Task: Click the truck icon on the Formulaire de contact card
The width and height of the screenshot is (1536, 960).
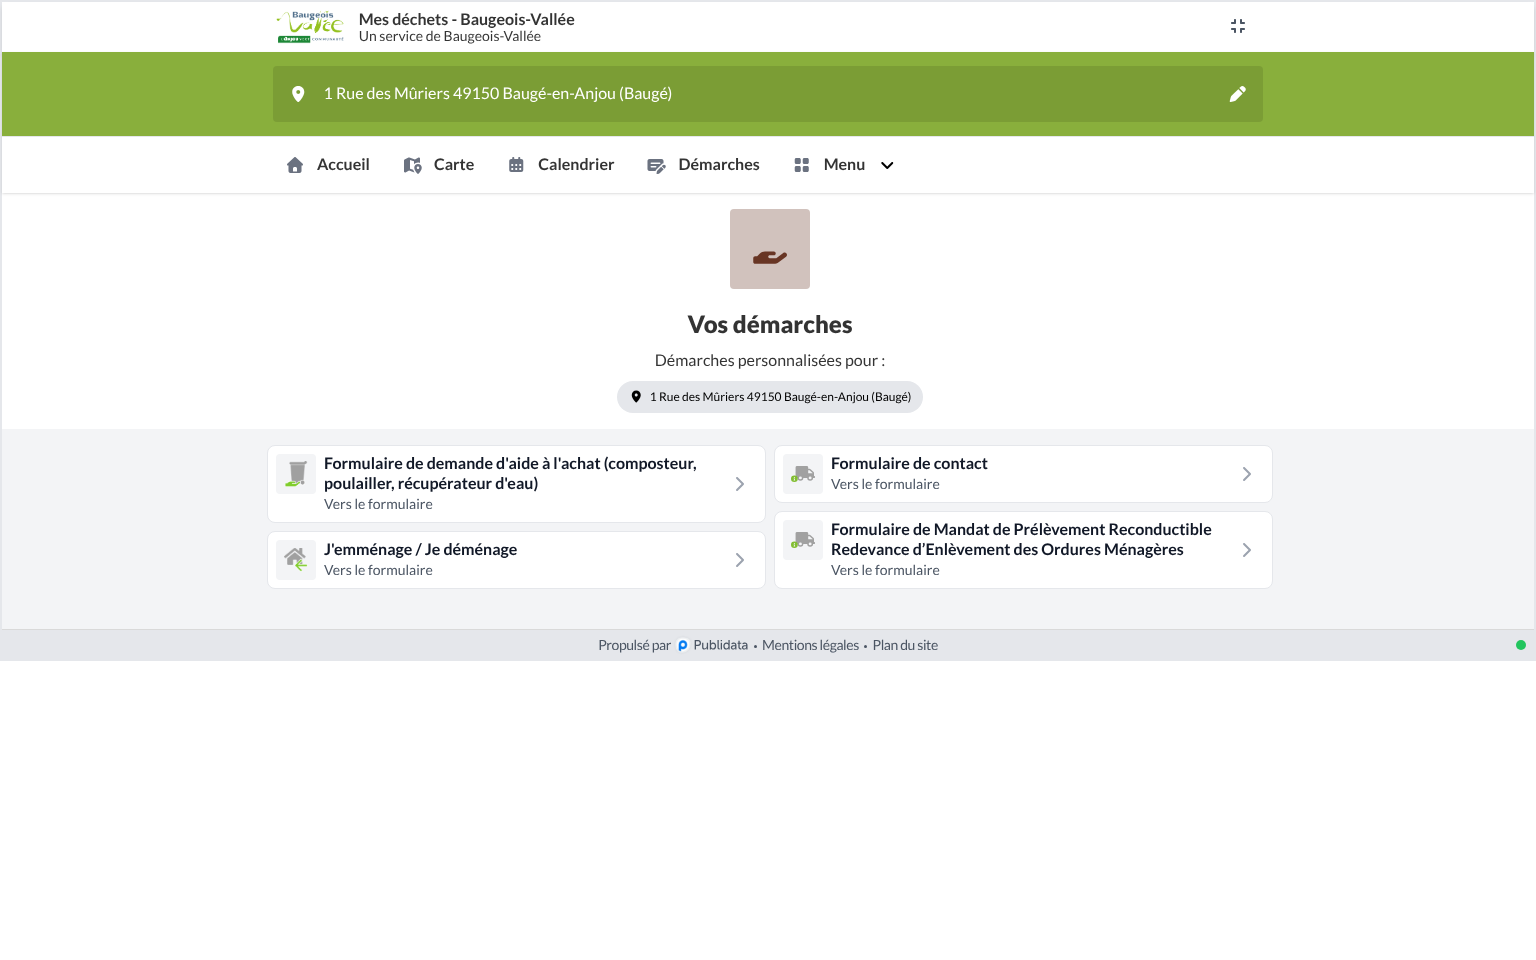Action: tap(803, 474)
